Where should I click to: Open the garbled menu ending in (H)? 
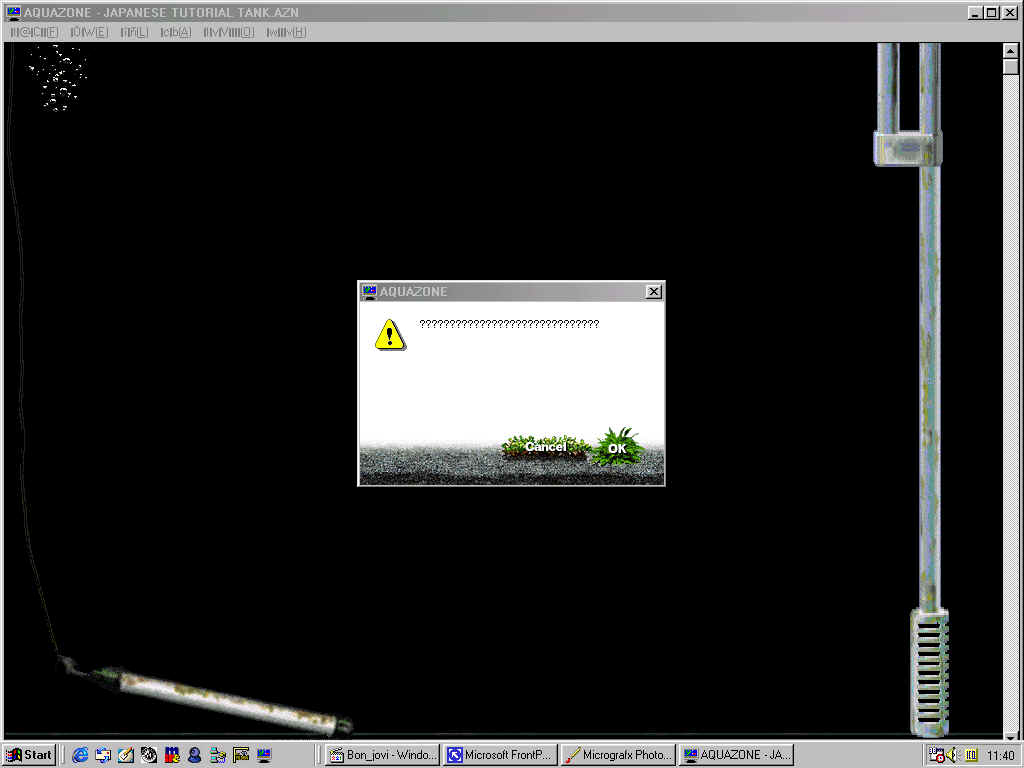(286, 32)
